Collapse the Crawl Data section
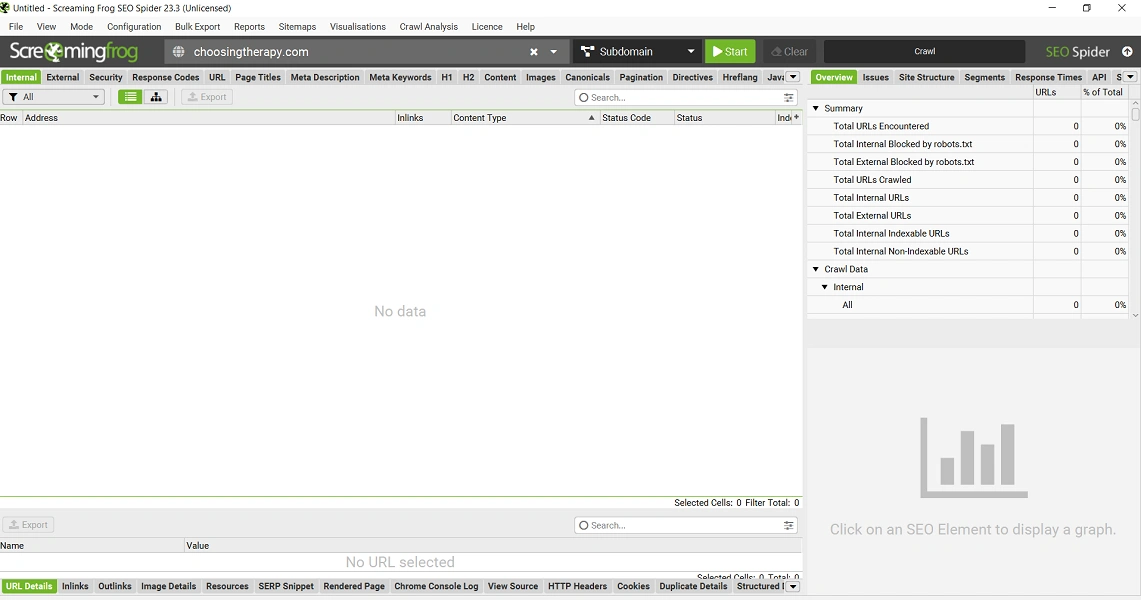Image resolution: width=1141 pixels, height=600 pixels. [x=816, y=269]
